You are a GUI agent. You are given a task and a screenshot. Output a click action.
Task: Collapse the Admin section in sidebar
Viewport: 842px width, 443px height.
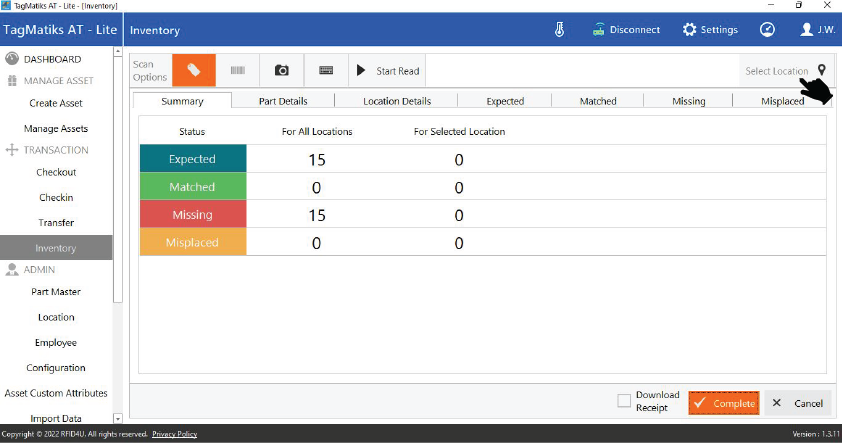click(40, 270)
